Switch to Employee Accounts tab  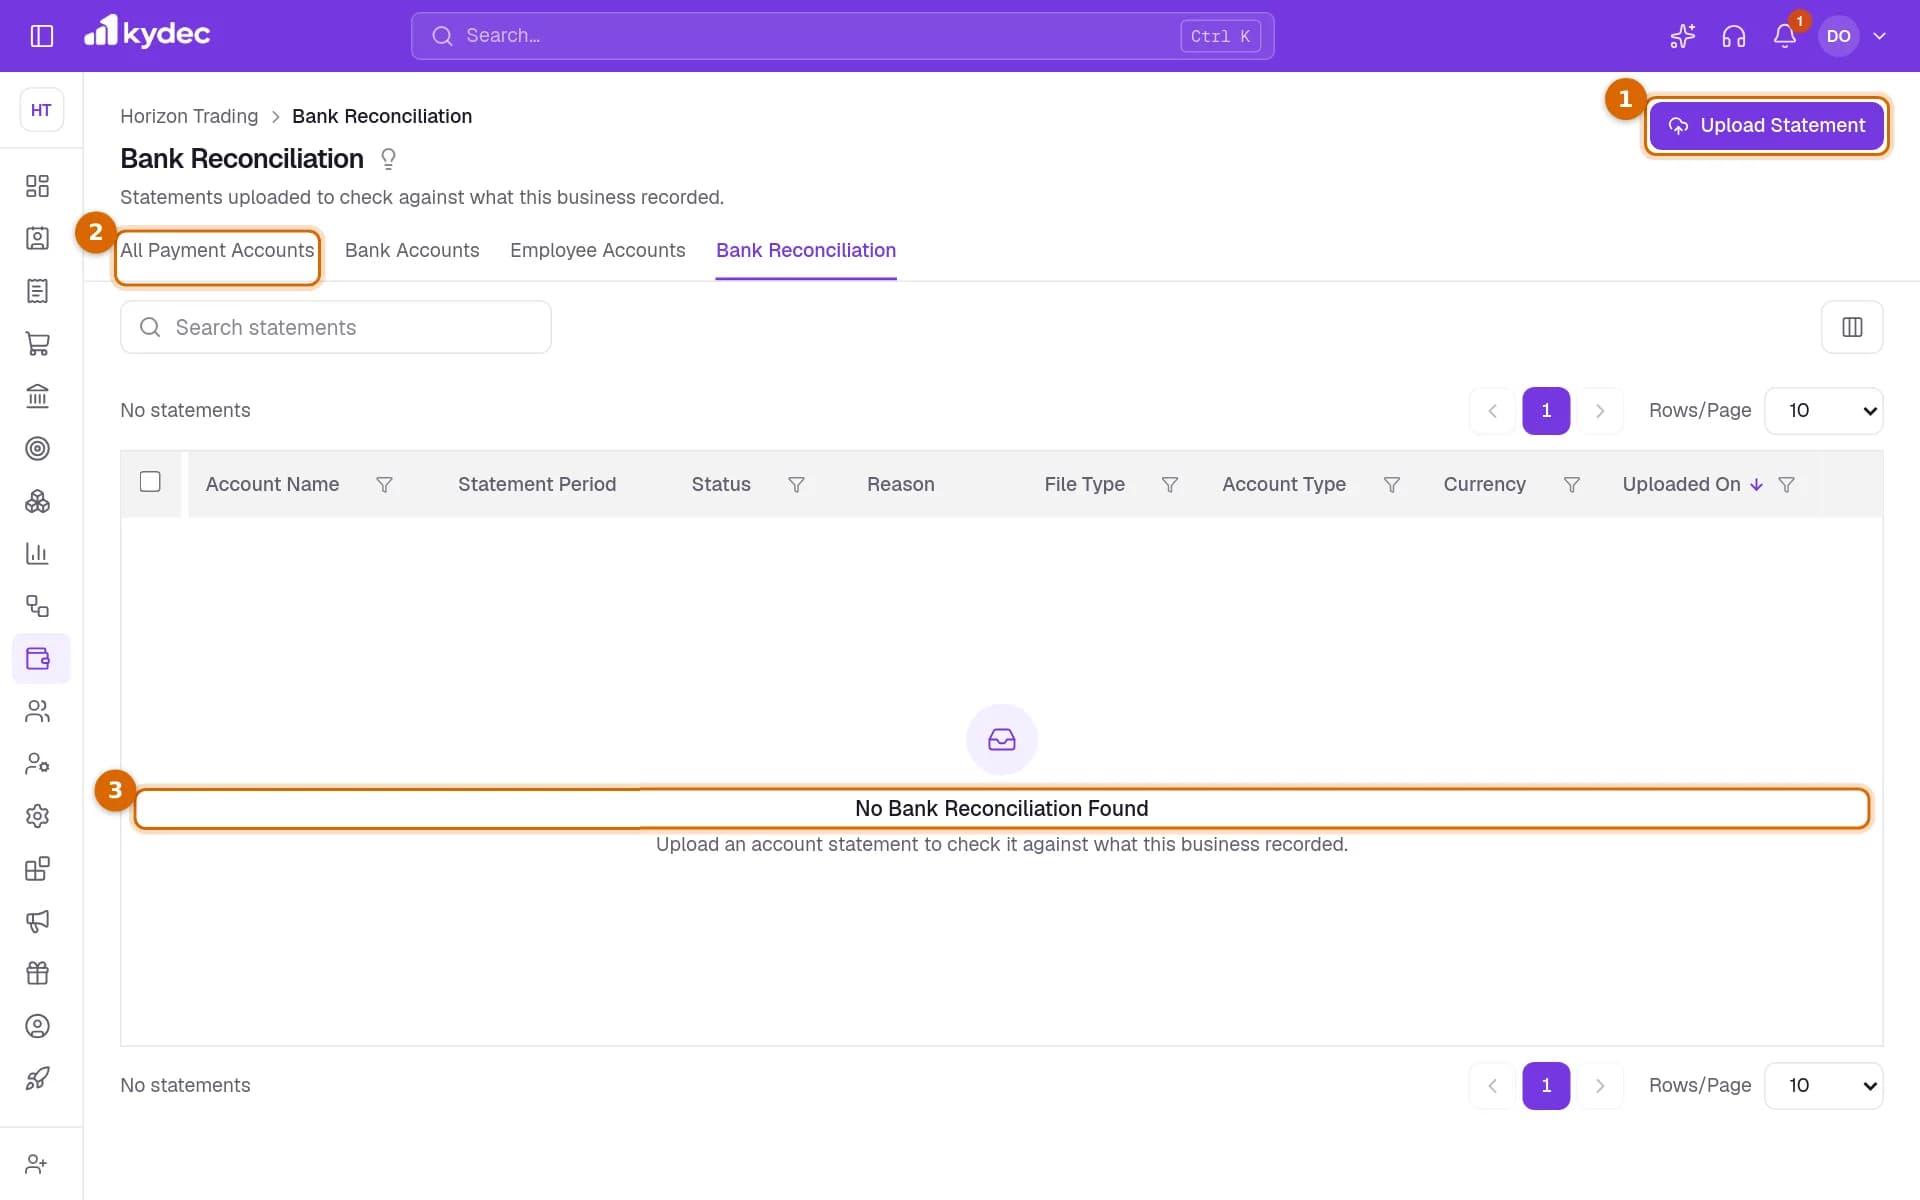[597, 250]
